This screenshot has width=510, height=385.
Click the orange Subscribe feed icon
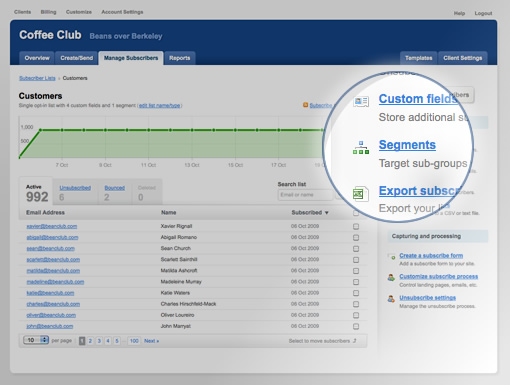pyautogui.click(x=305, y=105)
